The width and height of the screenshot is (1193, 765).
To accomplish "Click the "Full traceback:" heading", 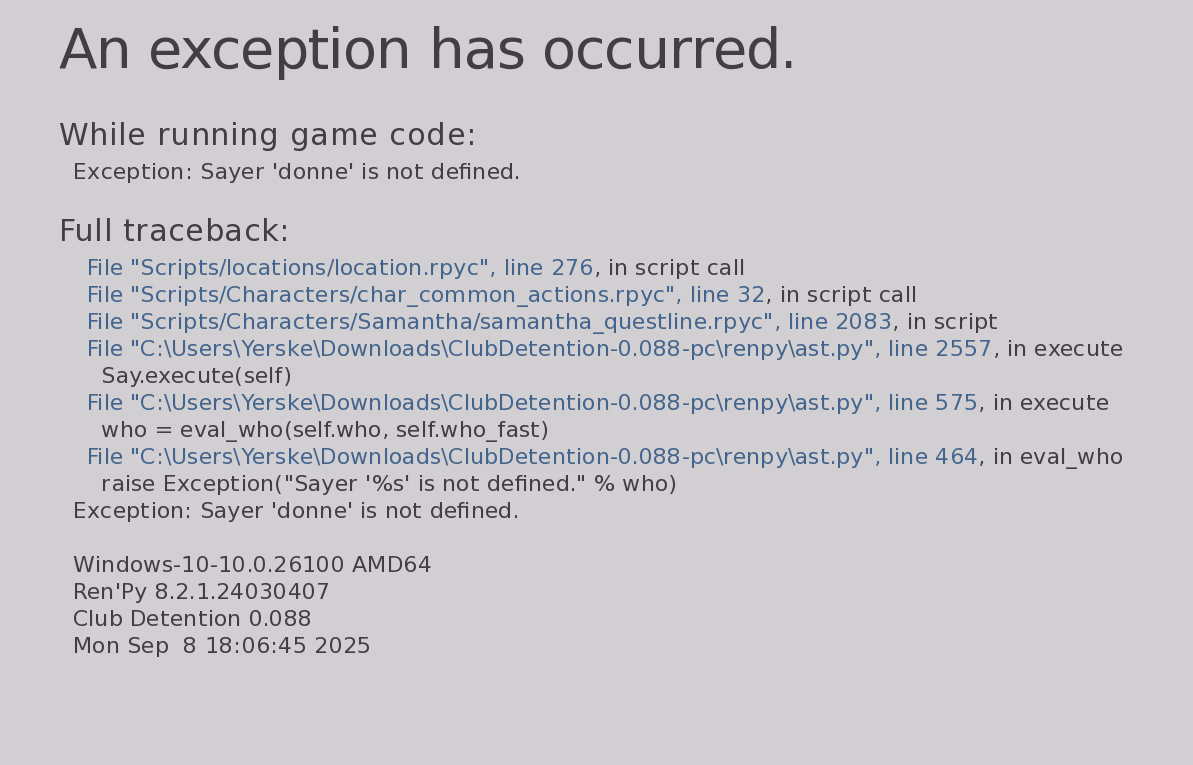I will pyautogui.click(x=174, y=231).
